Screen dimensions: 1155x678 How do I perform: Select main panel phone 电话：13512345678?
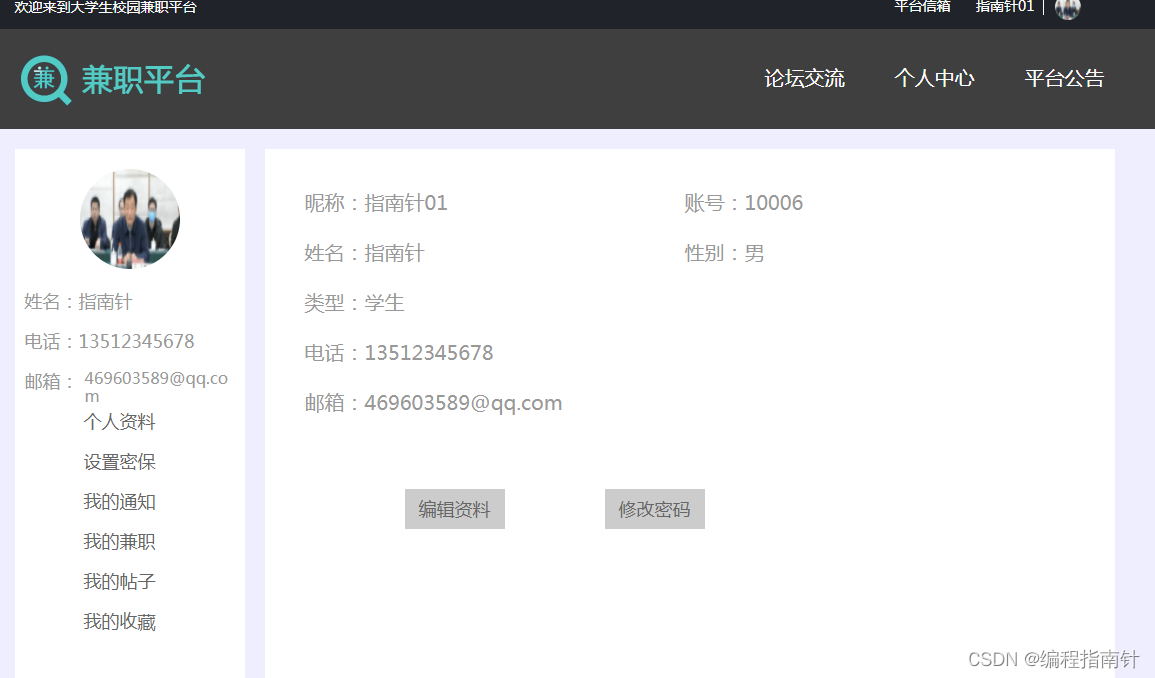399,353
